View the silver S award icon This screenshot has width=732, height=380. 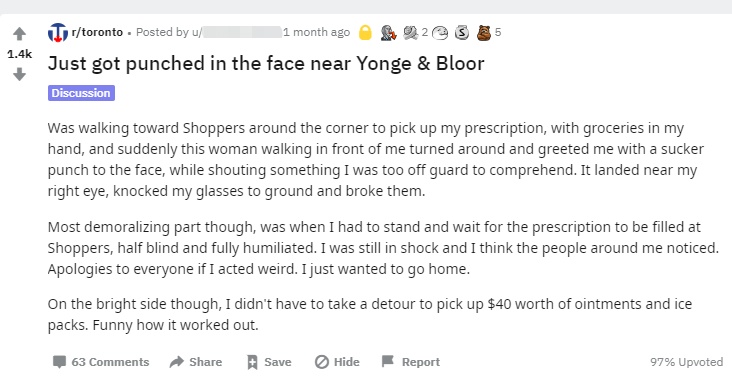point(462,32)
